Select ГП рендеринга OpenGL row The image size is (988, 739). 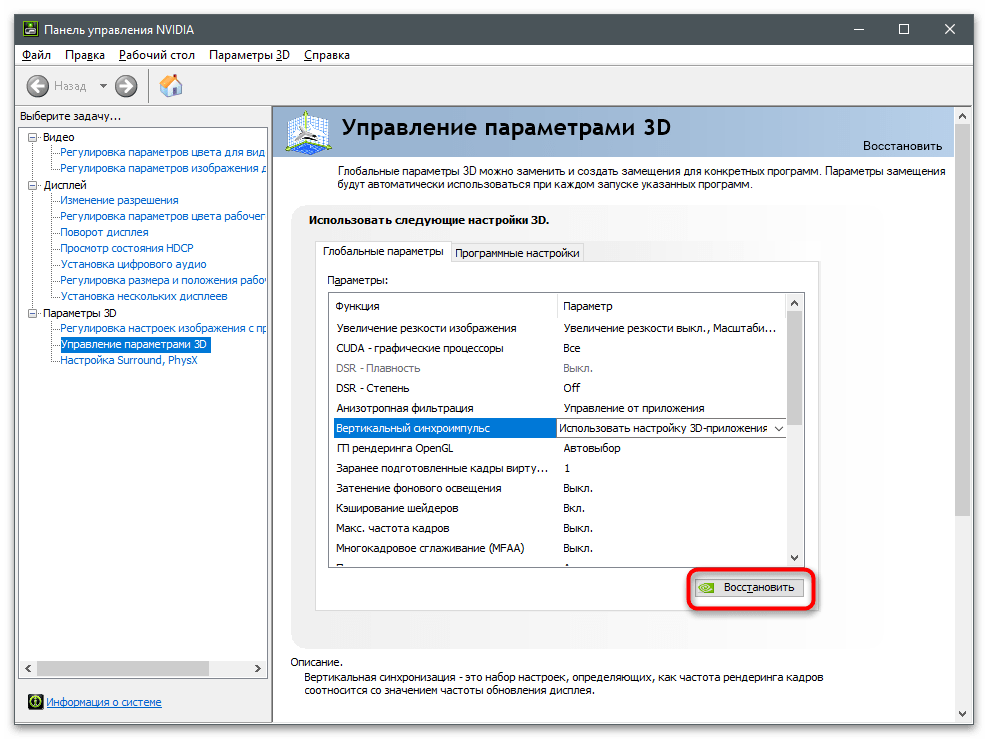pyautogui.click(x=558, y=448)
